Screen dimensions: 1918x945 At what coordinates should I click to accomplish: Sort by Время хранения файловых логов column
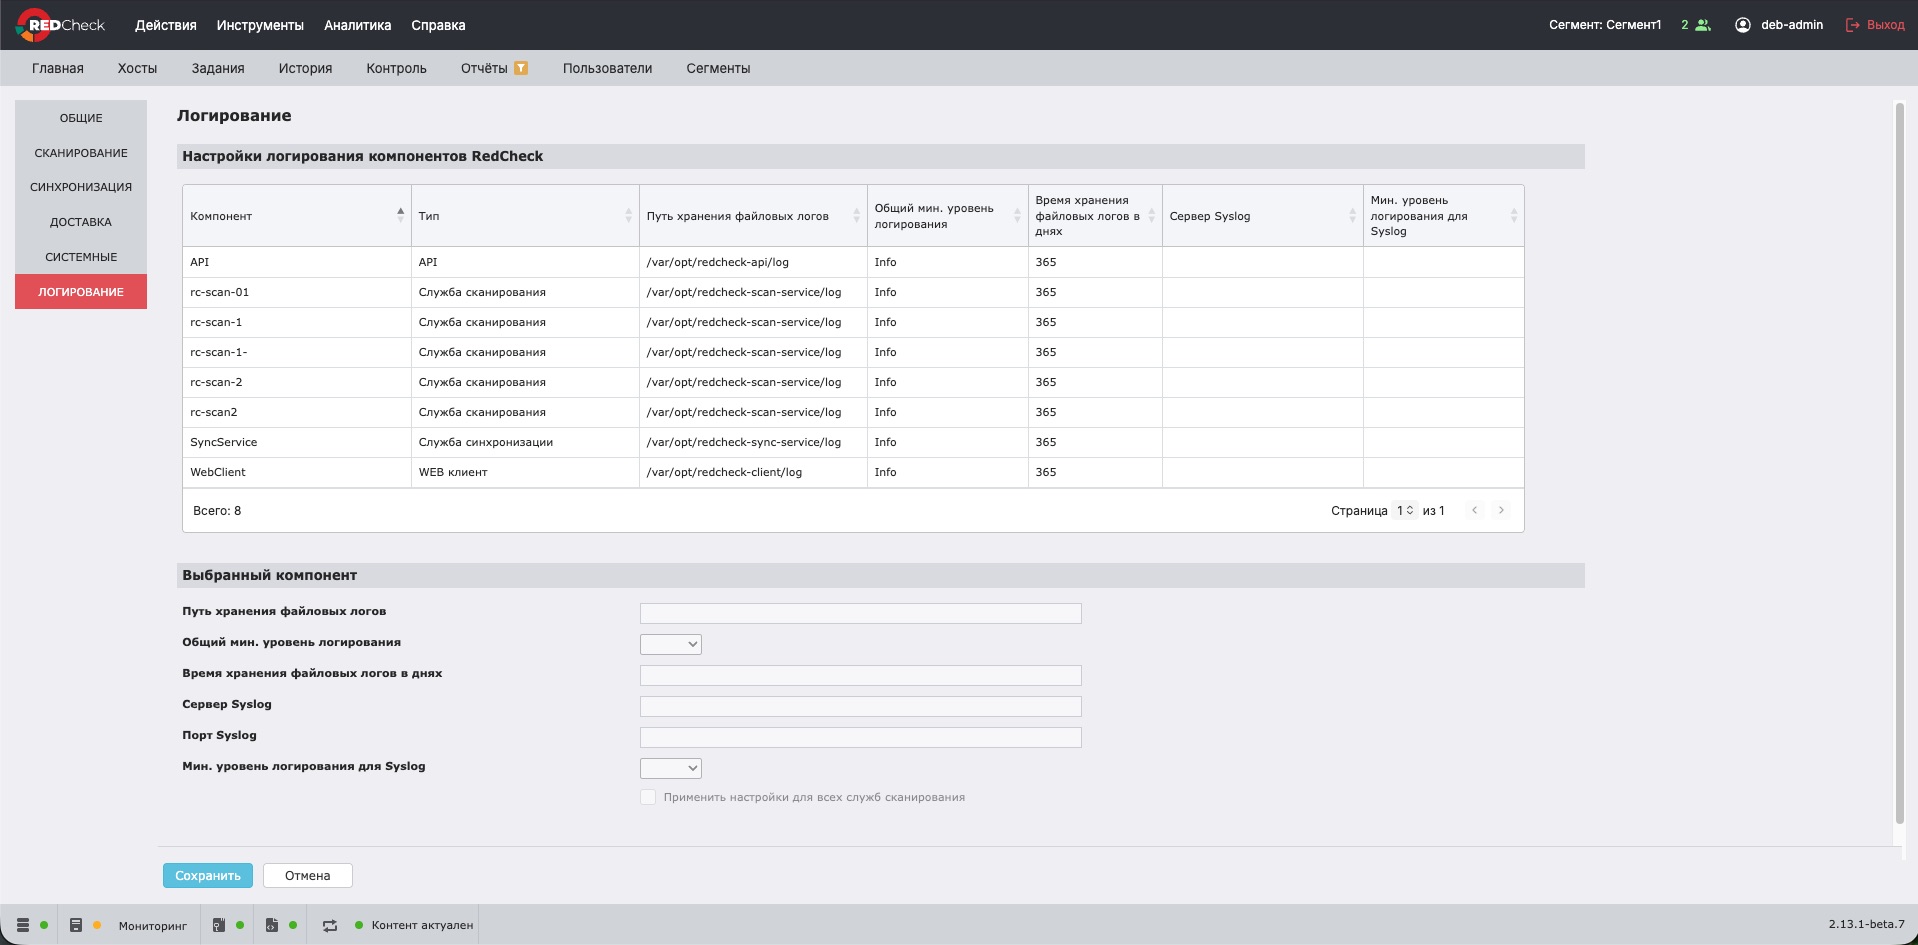(1151, 215)
